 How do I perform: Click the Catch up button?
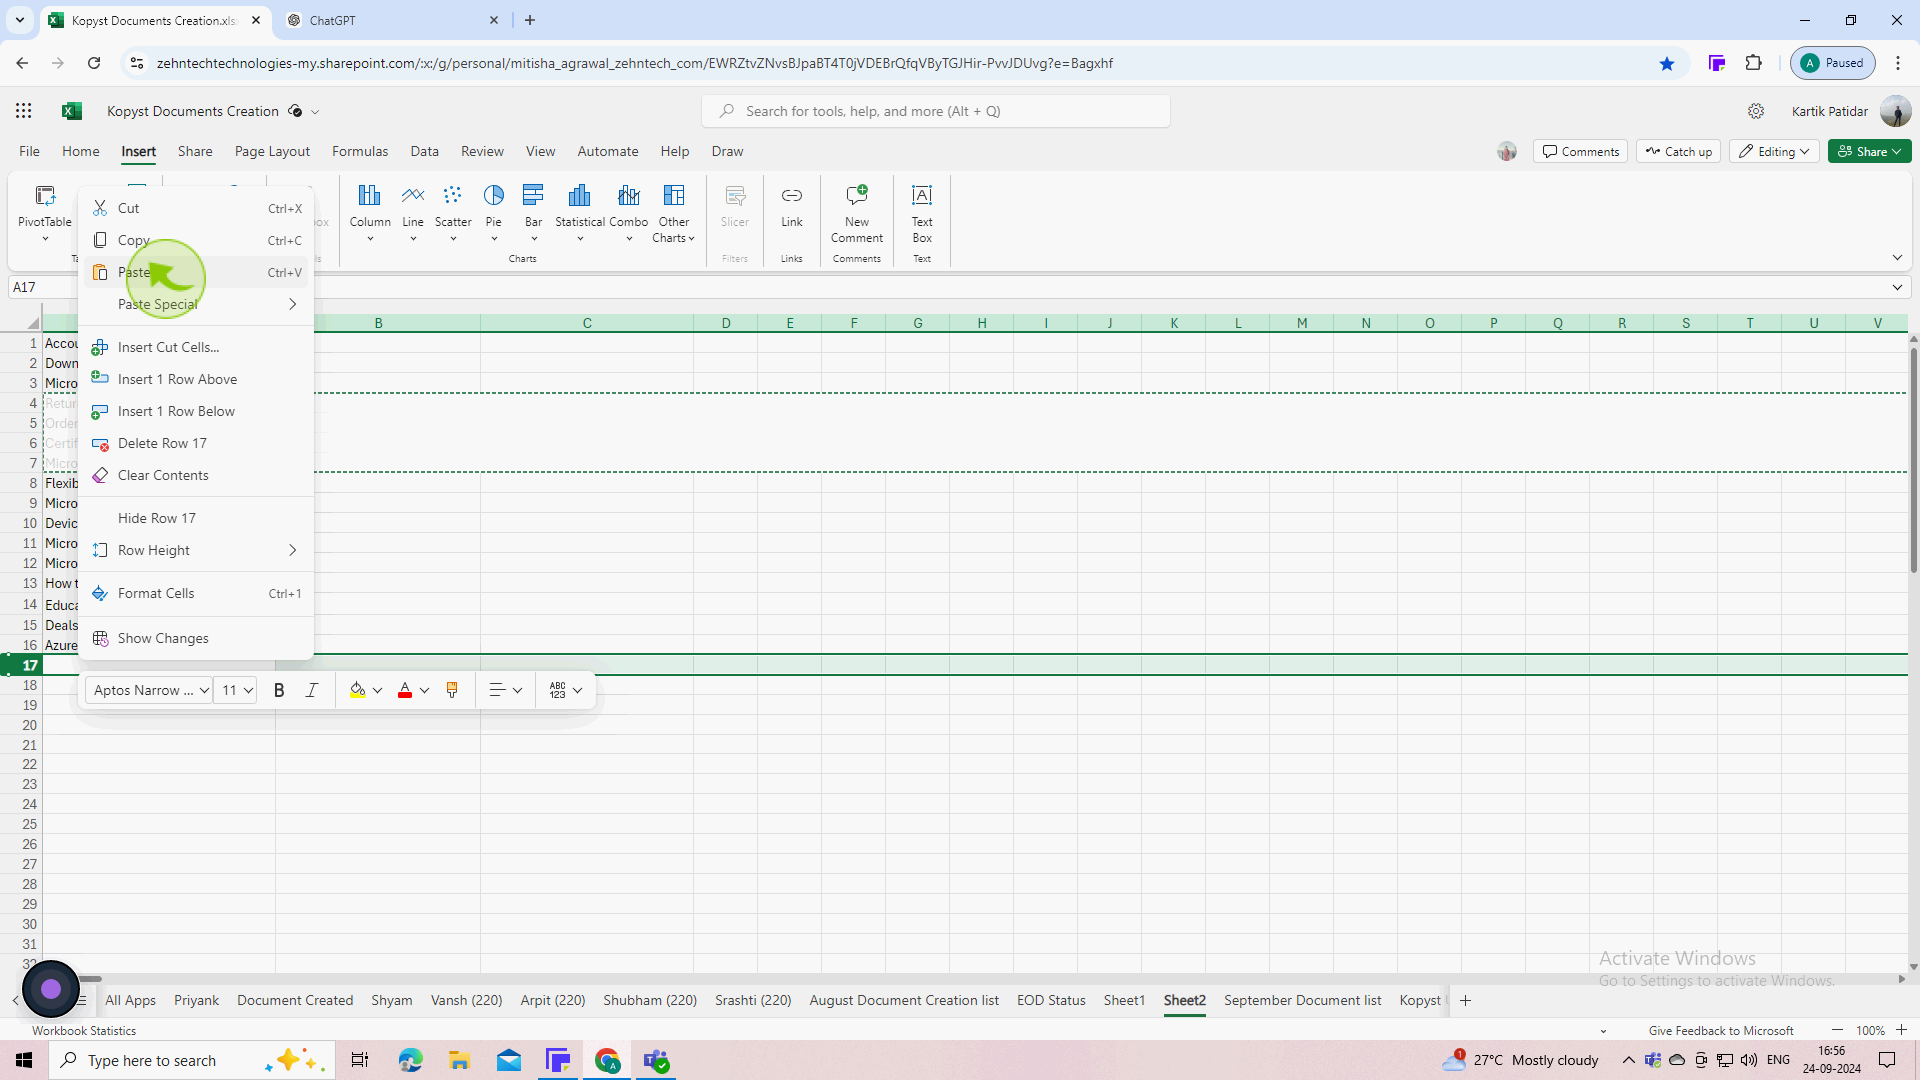1678,151
